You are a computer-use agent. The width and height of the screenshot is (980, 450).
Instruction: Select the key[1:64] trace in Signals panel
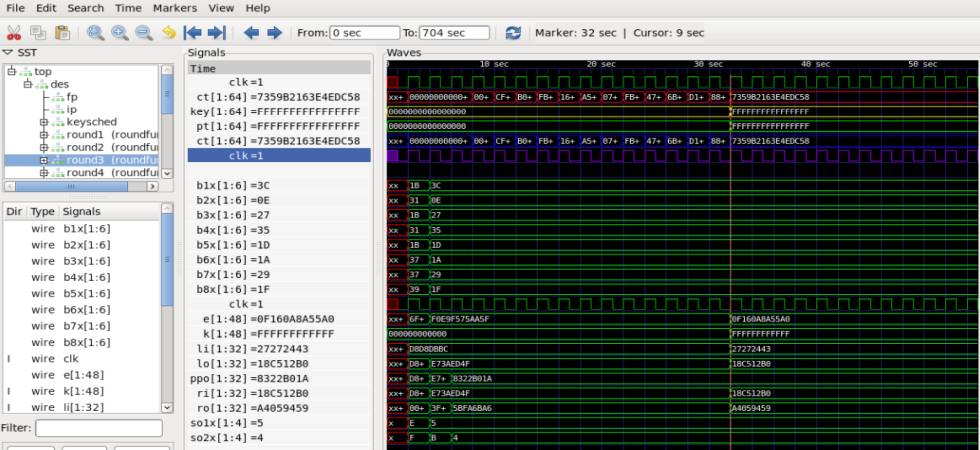[x=279, y=111]
